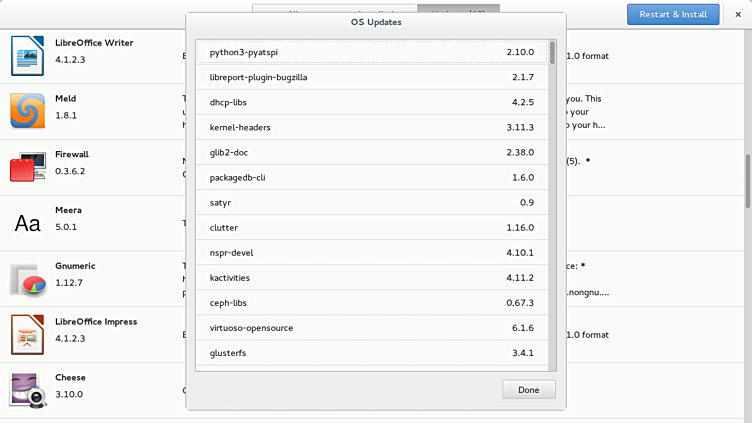752x423 pixels.
Task: Close the OS Updates dialog with Done
Action: coord(528,390)
